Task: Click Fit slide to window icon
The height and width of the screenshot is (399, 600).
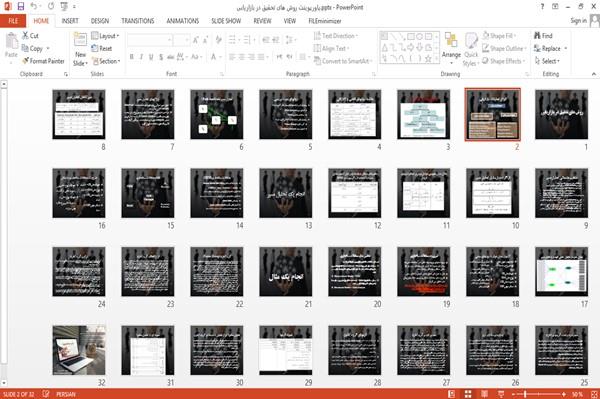Action: [x=594, y=394]
